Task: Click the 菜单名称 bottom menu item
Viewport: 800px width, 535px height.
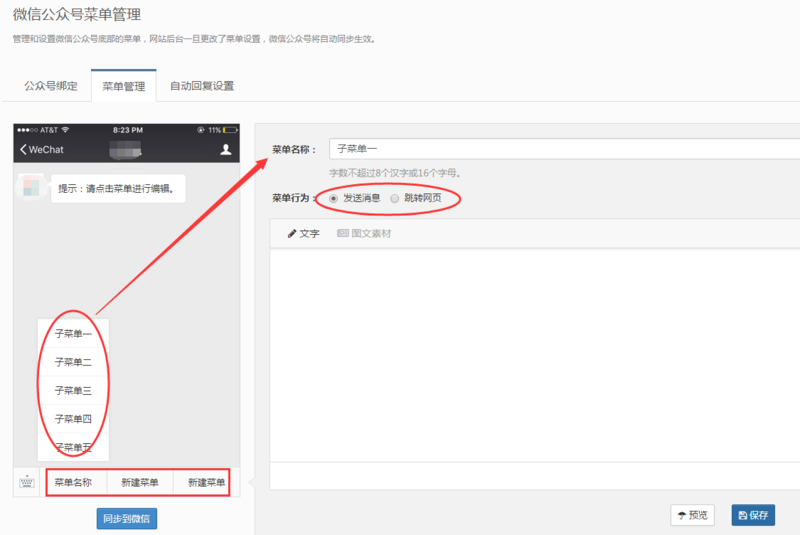Action: pos(73,482)
